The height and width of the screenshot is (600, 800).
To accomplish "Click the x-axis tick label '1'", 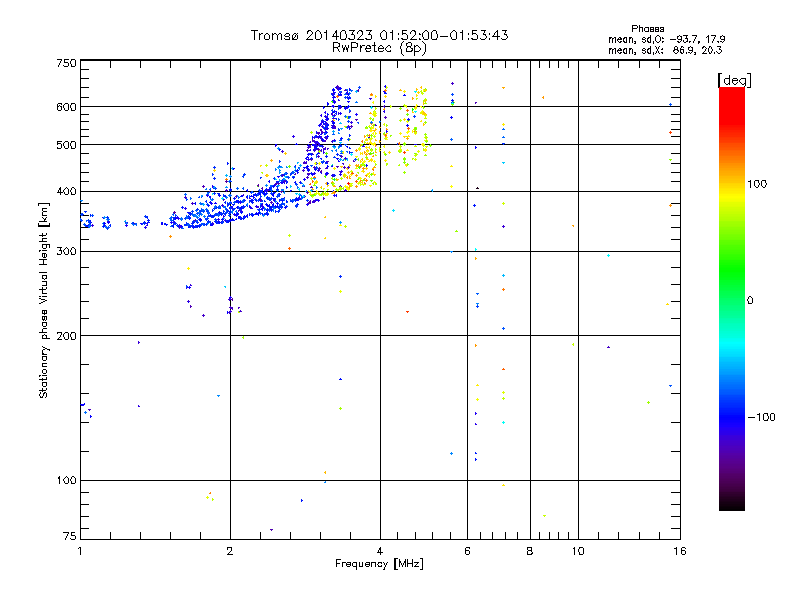I will (80, 551).
